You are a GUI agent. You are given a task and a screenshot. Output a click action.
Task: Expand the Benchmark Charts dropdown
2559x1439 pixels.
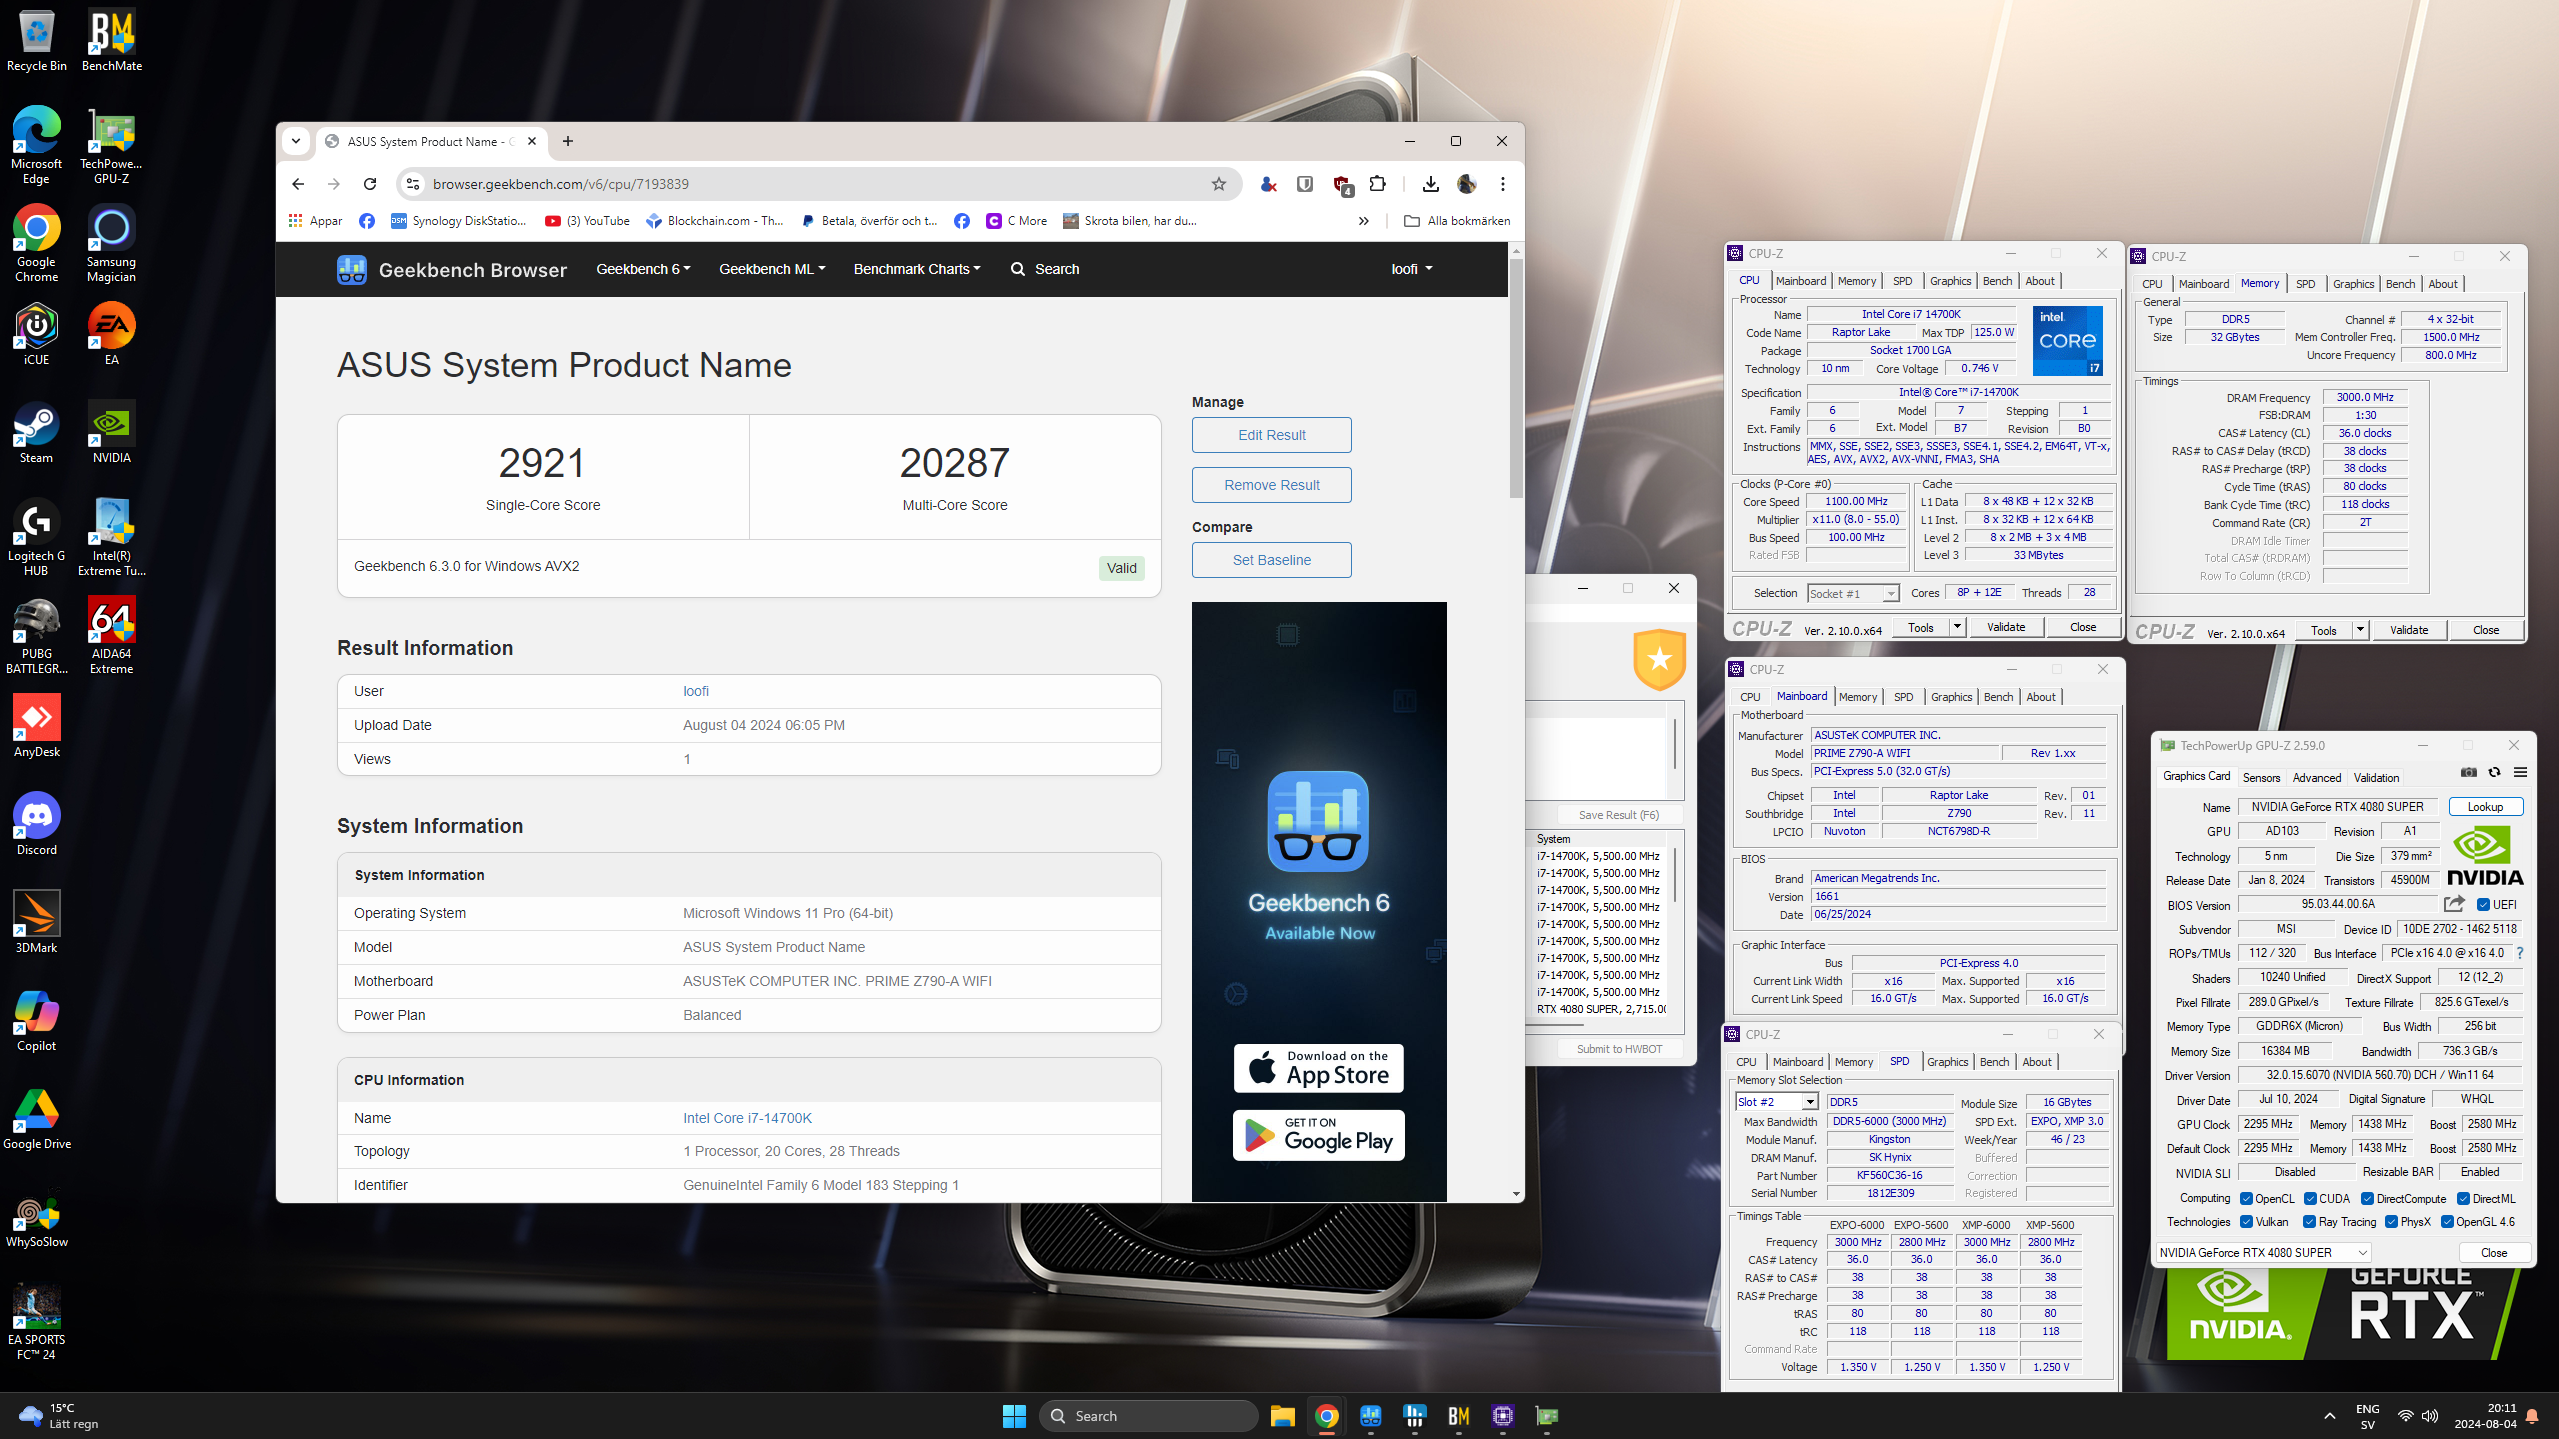(917, 269)
